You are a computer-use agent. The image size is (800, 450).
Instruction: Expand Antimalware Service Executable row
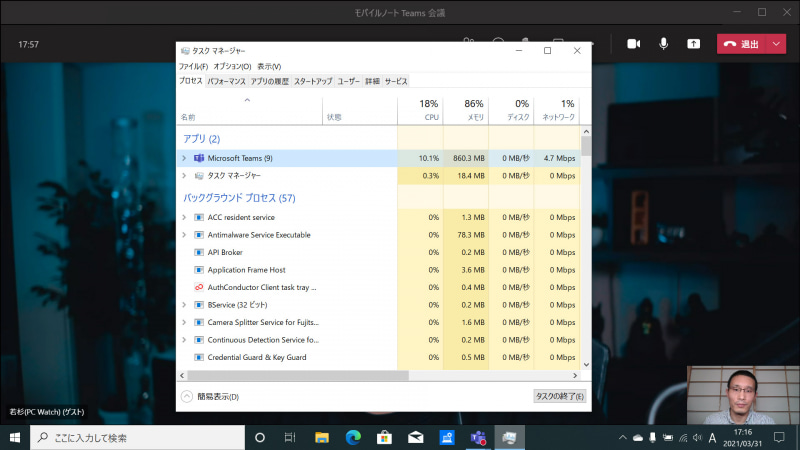coord(184,235)
